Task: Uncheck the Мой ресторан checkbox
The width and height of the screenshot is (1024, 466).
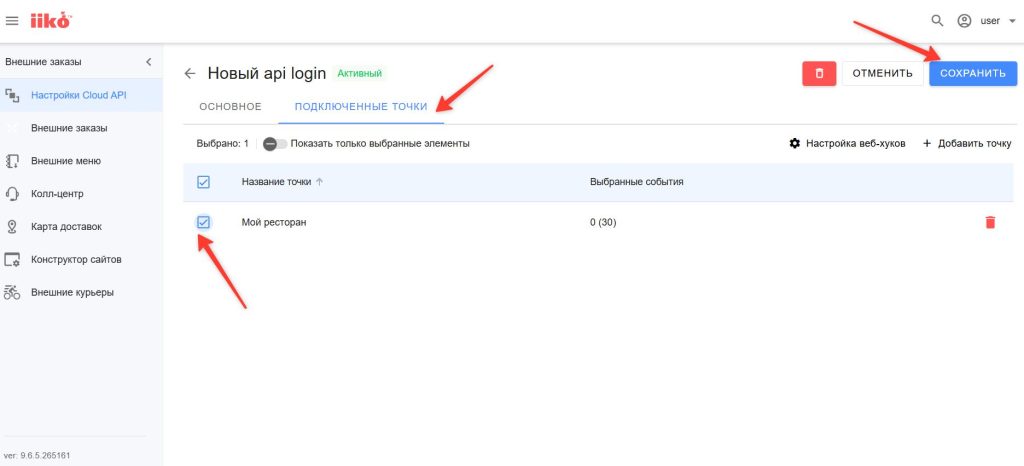Action: tap(203, 222)
